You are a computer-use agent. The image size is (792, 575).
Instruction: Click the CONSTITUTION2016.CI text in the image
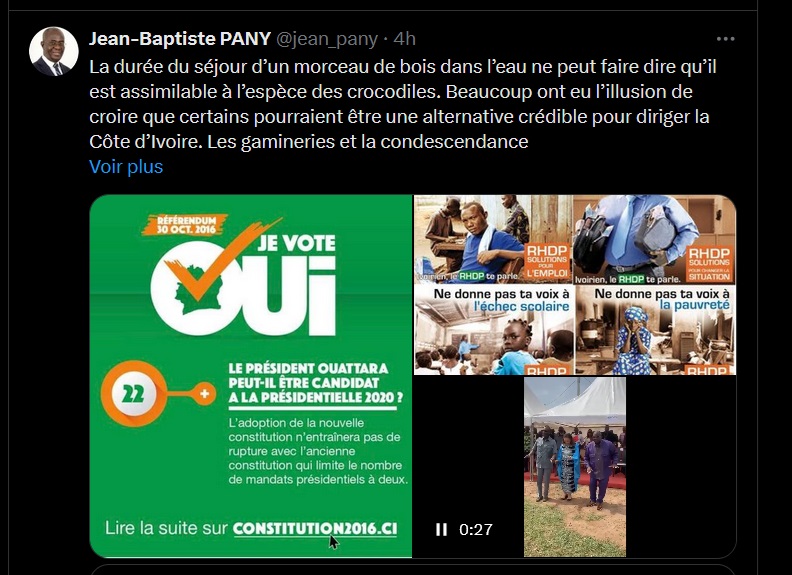pyautogui.click(x=315, y=529)
